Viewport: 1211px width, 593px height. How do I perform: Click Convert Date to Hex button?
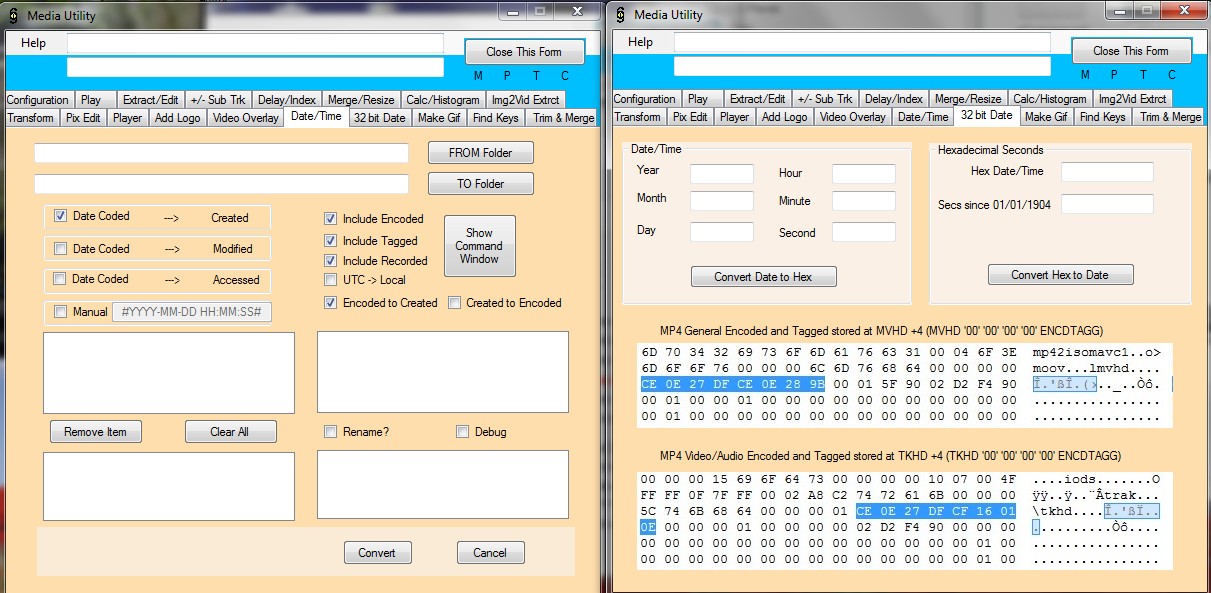pyautogui.click(x=764, y=277)
